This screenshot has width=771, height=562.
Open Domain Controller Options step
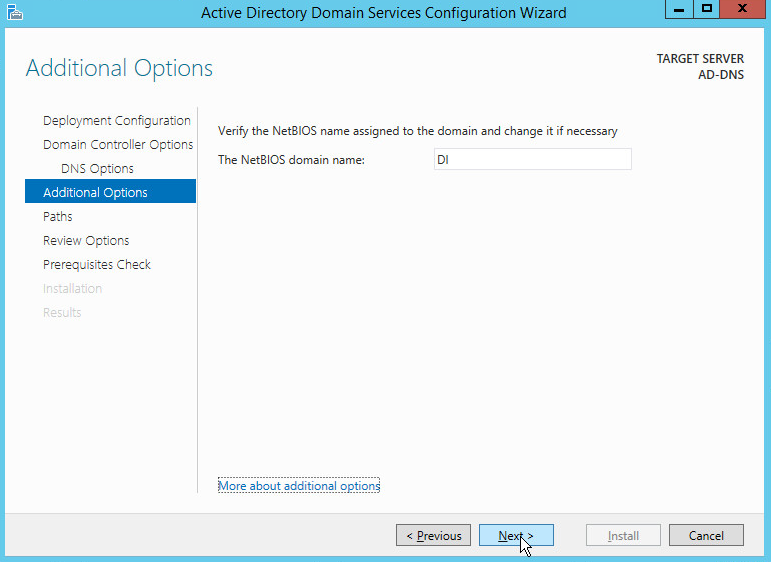118,145
